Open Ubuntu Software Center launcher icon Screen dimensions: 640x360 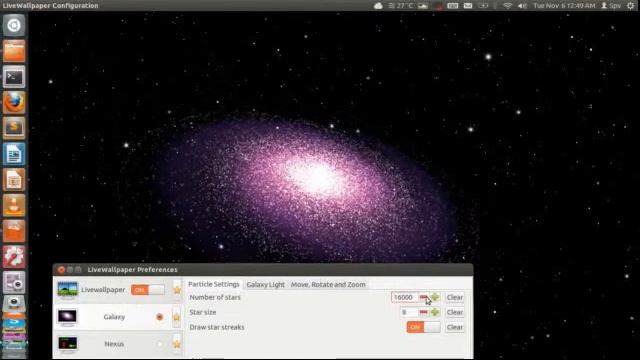[14, 231]
